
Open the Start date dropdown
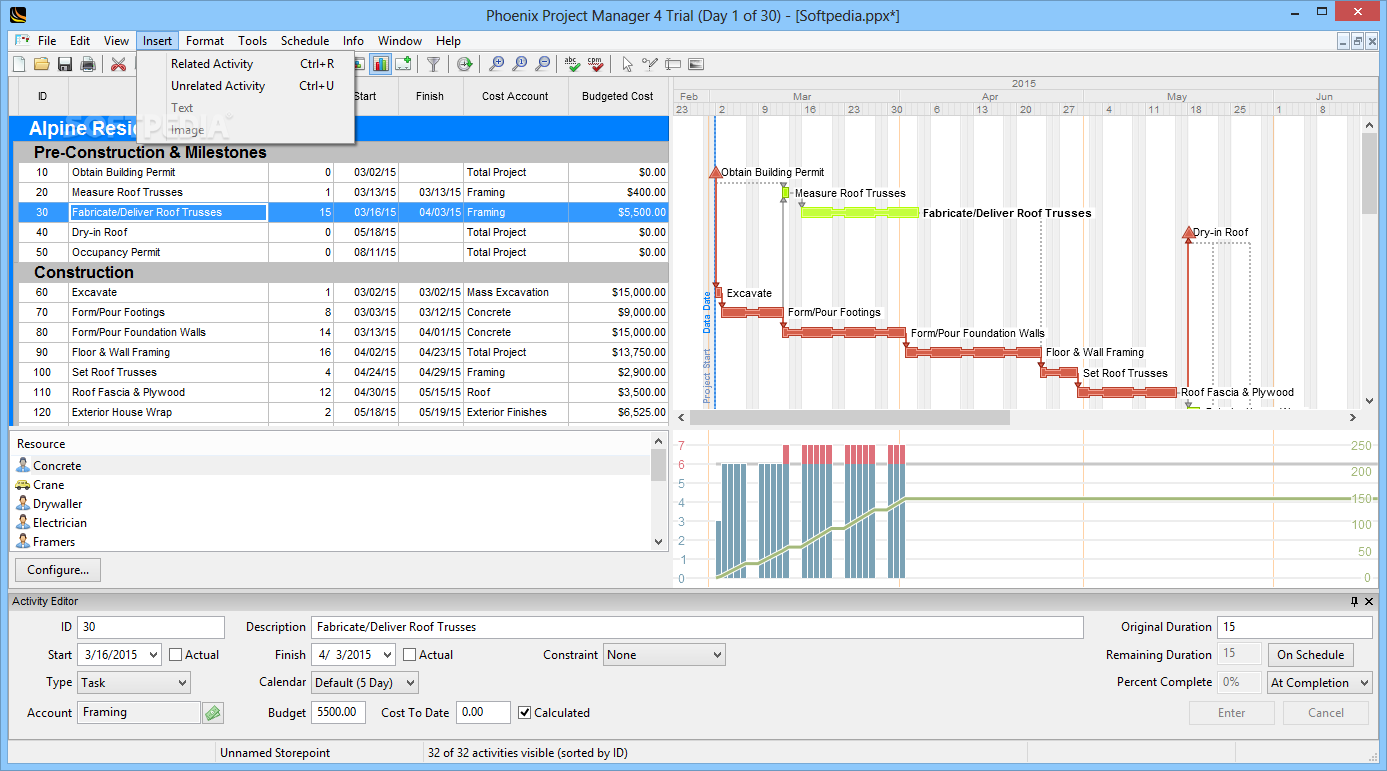152,655
